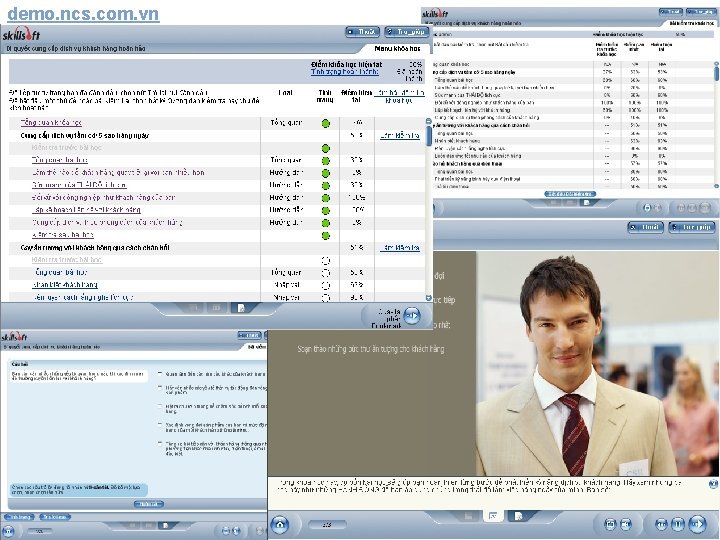Rewind in the video lesson player
Screen dimensions: 720x540
click(x=661, y=524)
